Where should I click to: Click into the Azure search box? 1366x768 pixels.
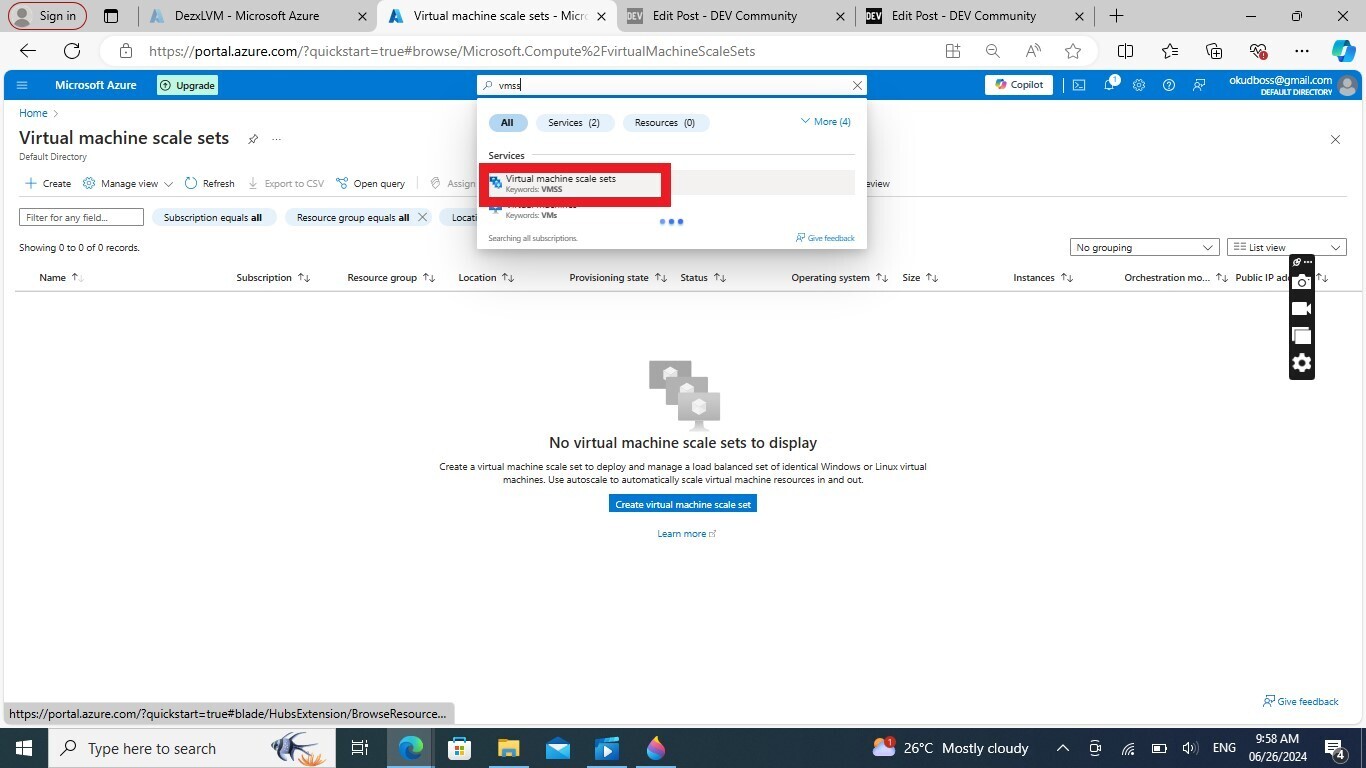pyautogui.click(x=672, y=86)
